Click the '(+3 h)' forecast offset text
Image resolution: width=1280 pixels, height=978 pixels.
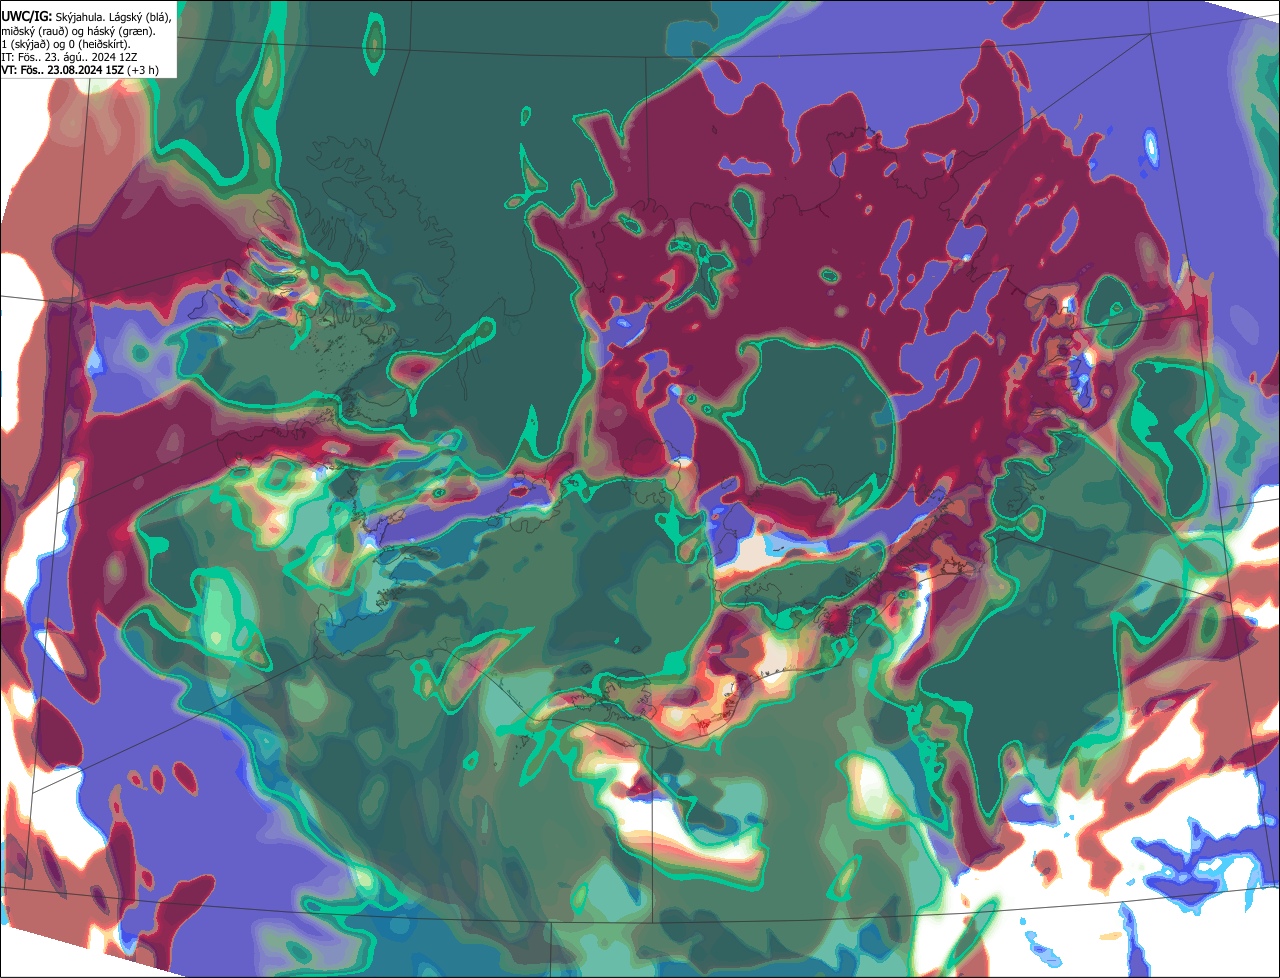143,70
